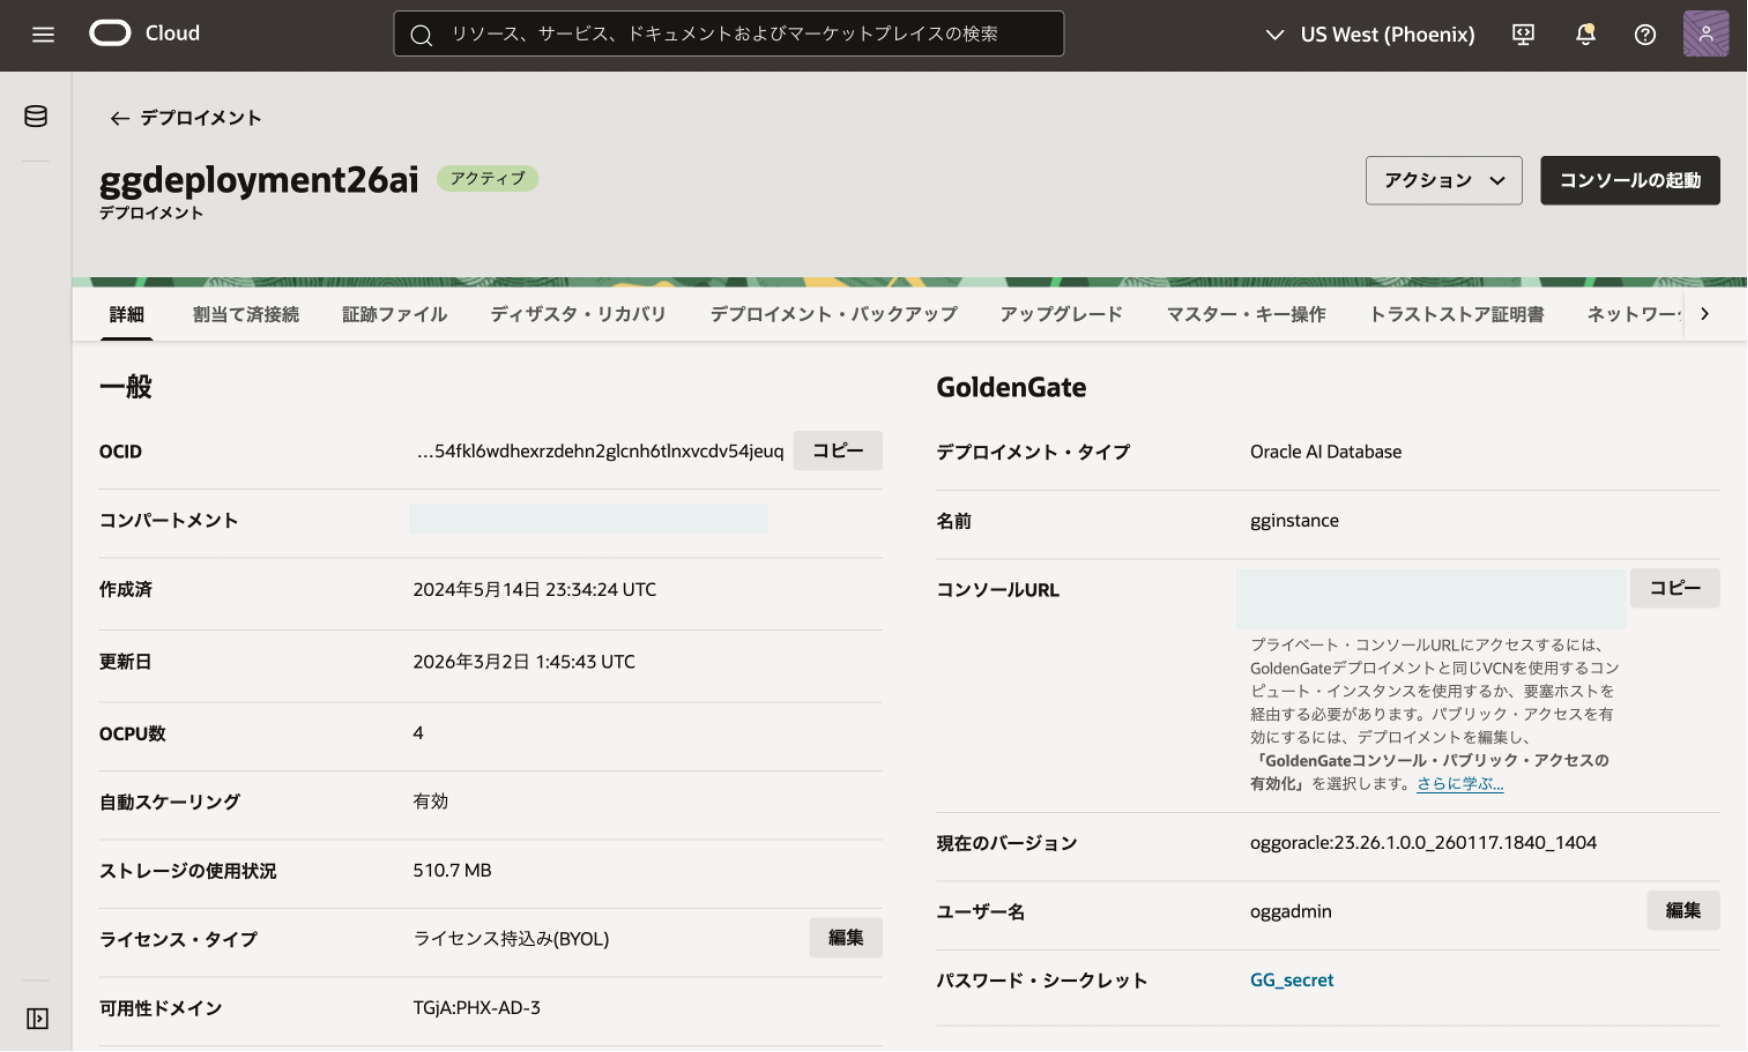The image size is (1748, 1052).
Task: Open the user profile avatar
Action: click(1705, 34)
